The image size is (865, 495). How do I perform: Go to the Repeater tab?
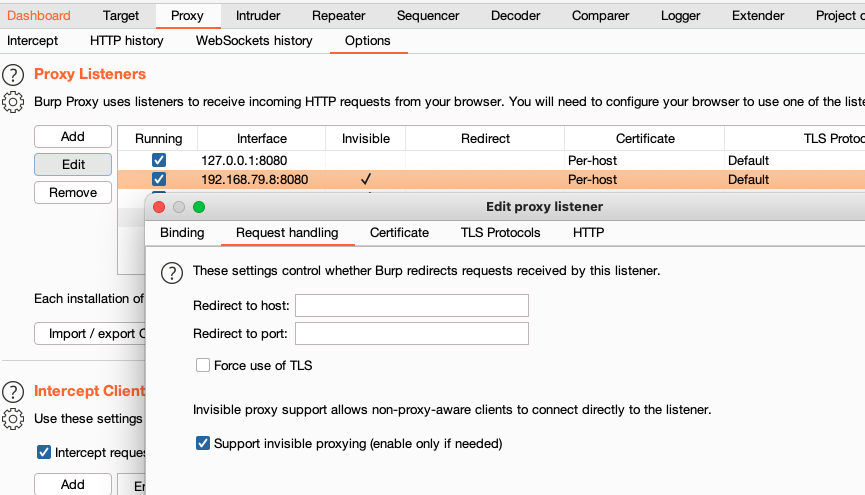coord(339,15)
